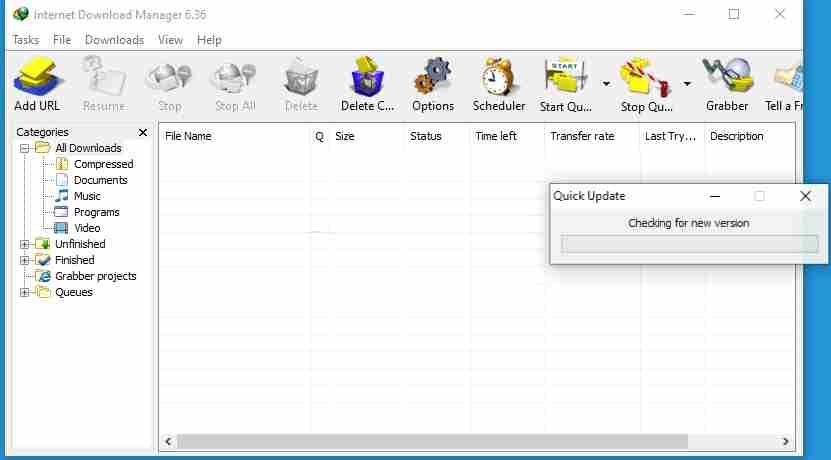Click the horizontal scrollbar thumb

(432, 441)
